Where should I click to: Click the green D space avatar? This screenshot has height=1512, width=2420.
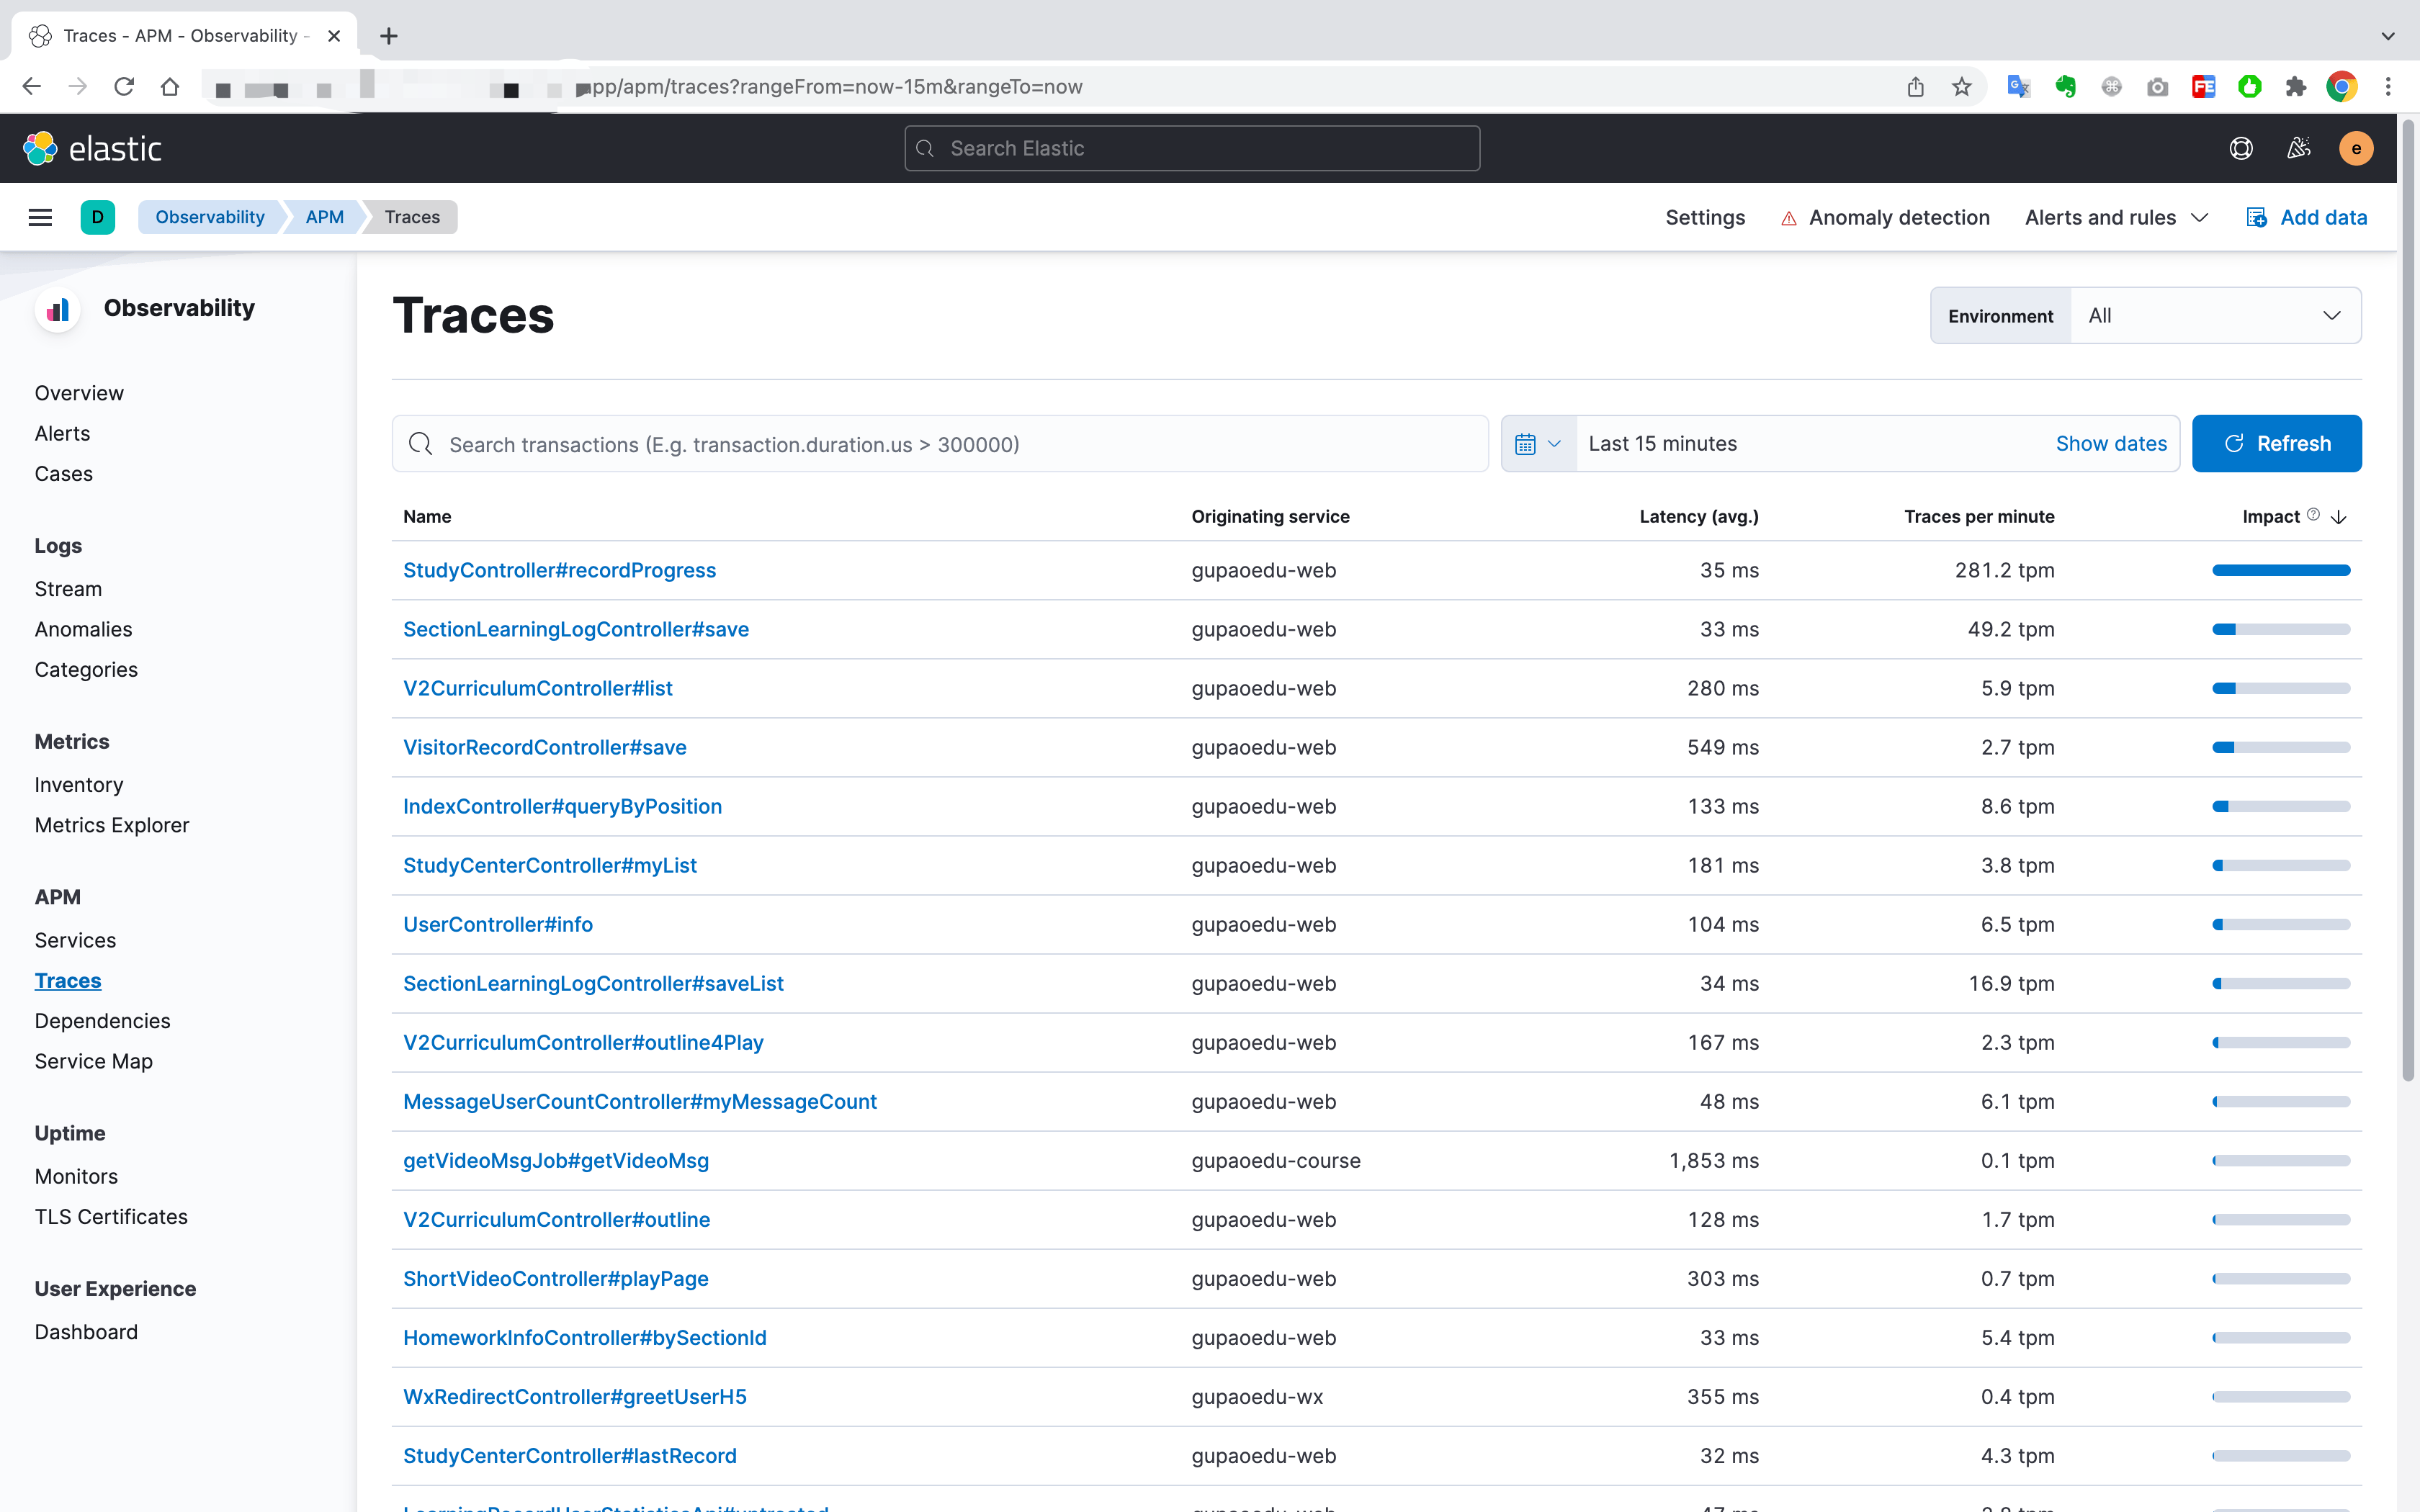click(97, 217)
